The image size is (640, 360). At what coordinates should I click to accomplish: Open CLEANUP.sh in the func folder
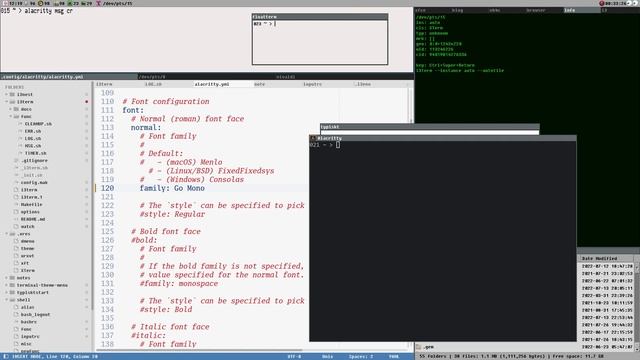[38, 124]
